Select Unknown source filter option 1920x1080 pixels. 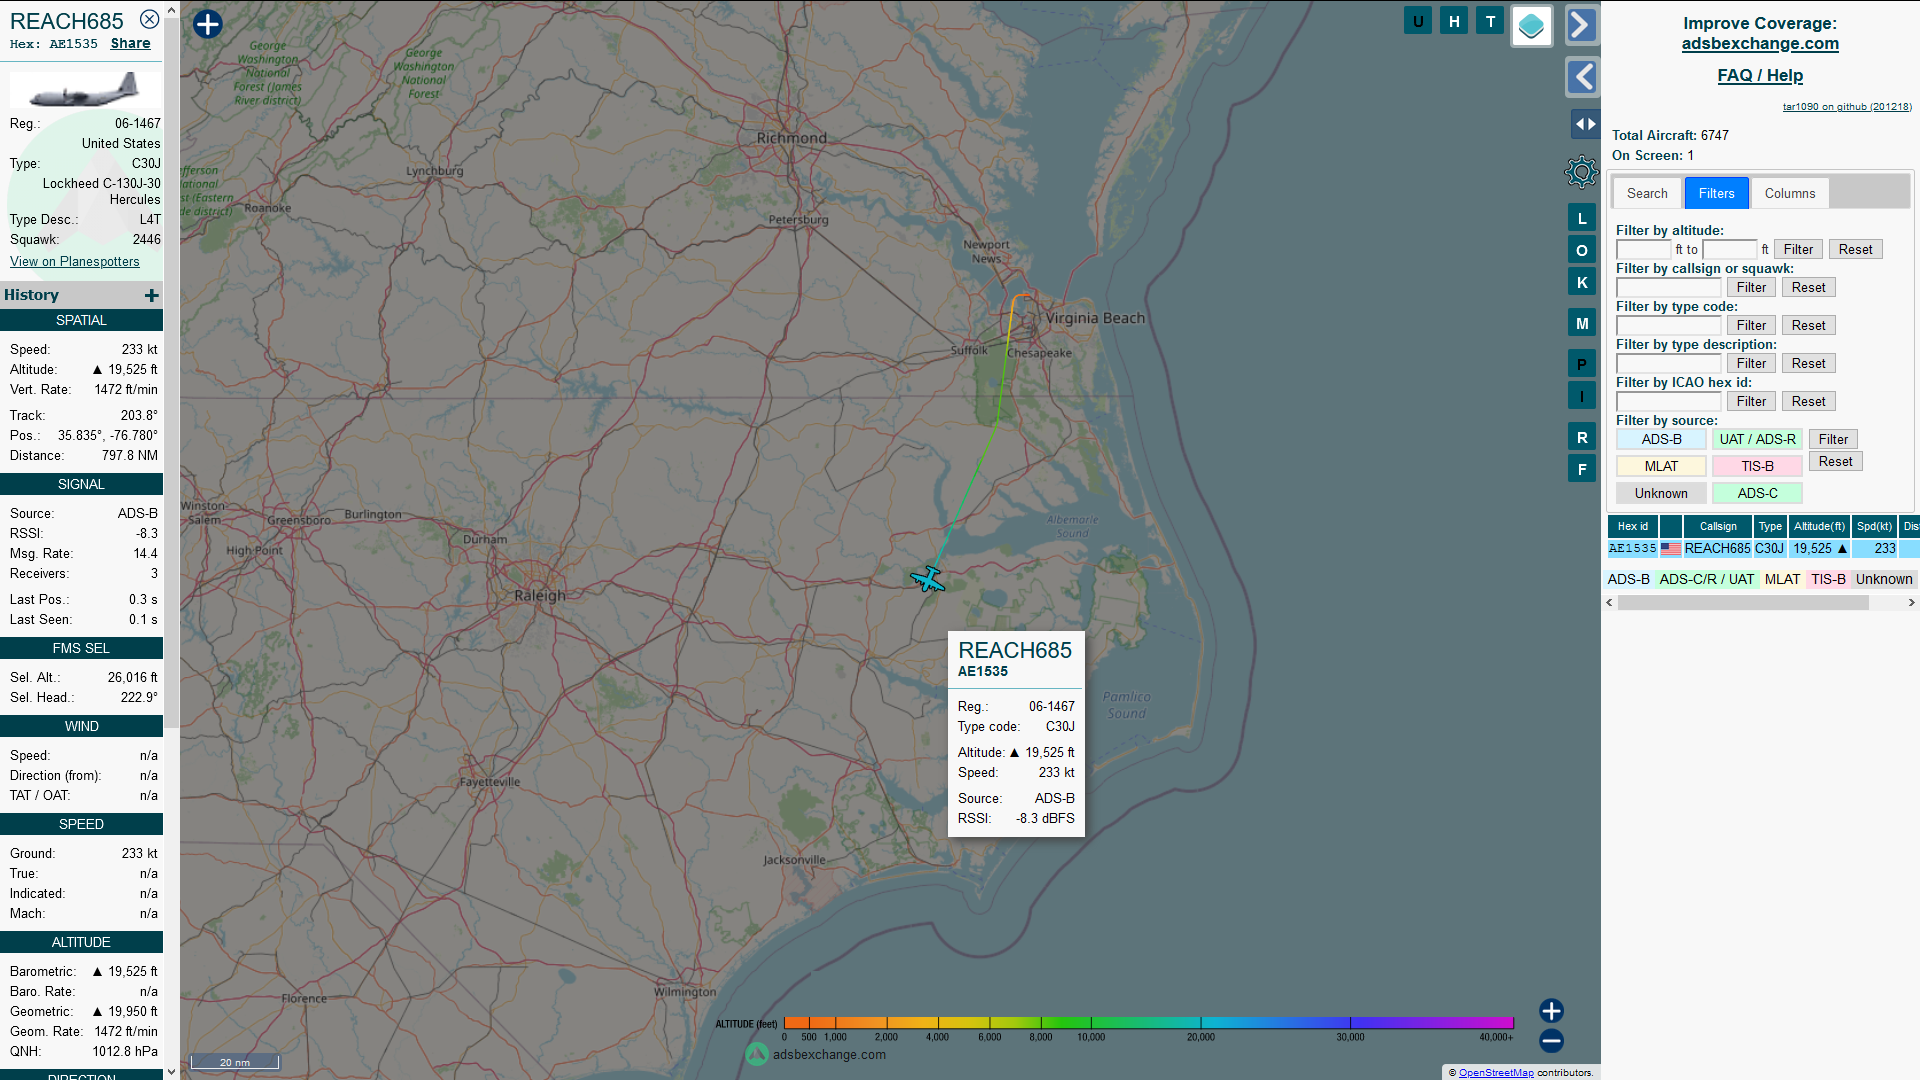tap(1661, 494)
